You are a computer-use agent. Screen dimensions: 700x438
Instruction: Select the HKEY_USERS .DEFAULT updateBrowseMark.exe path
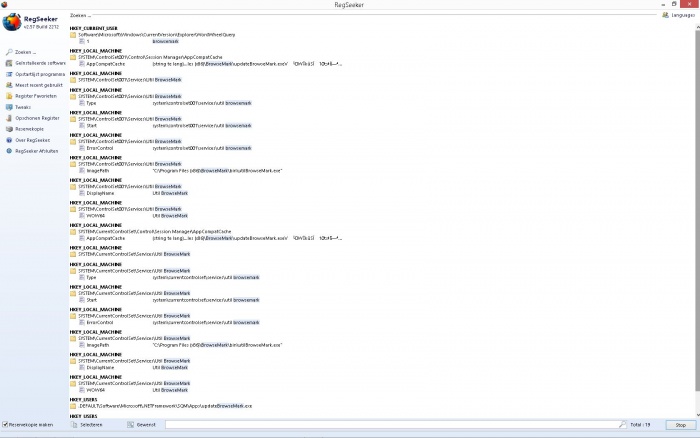click(165, 406)
